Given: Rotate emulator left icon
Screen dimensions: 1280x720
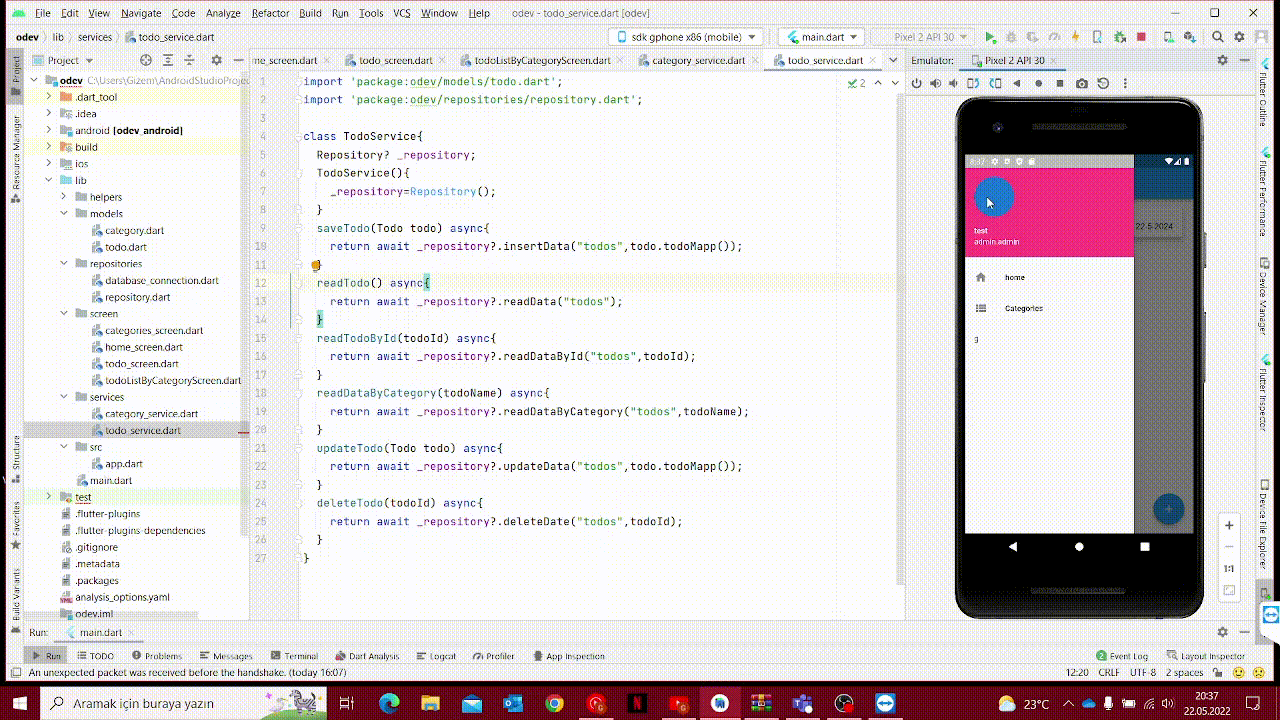Looking at the screenshot, I should 974,84.
